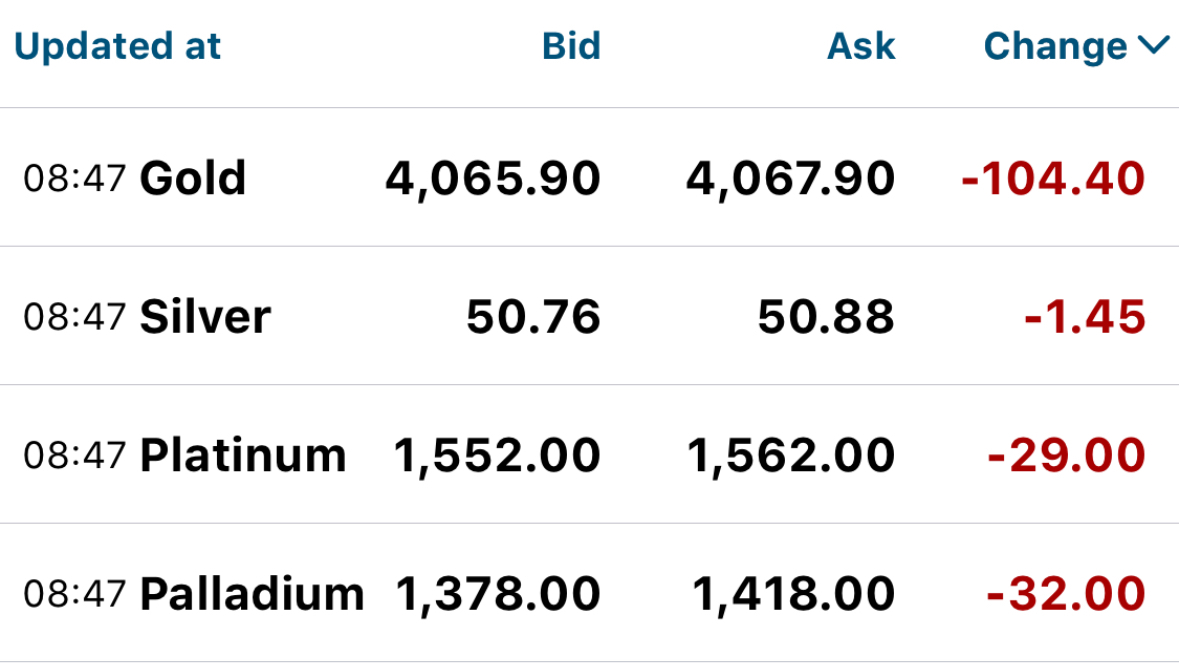
Task: Open the Platinum price row
Action: click(590, 454)
